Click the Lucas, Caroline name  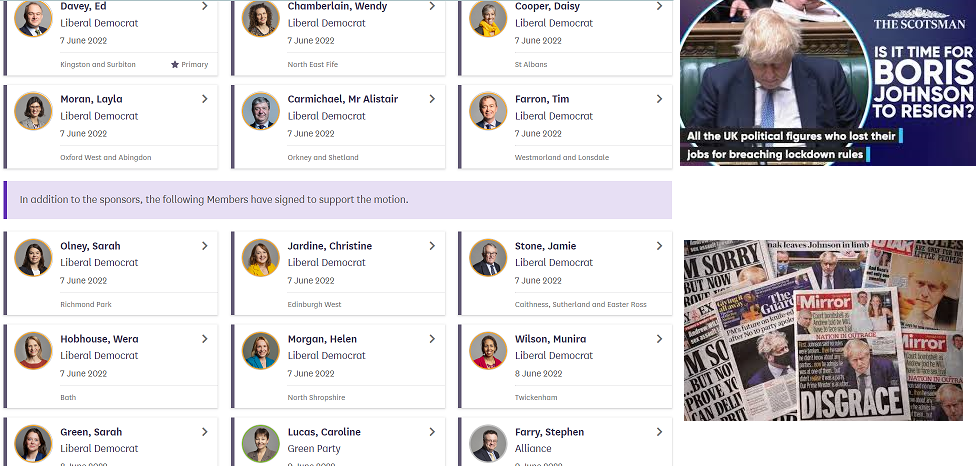324,432
